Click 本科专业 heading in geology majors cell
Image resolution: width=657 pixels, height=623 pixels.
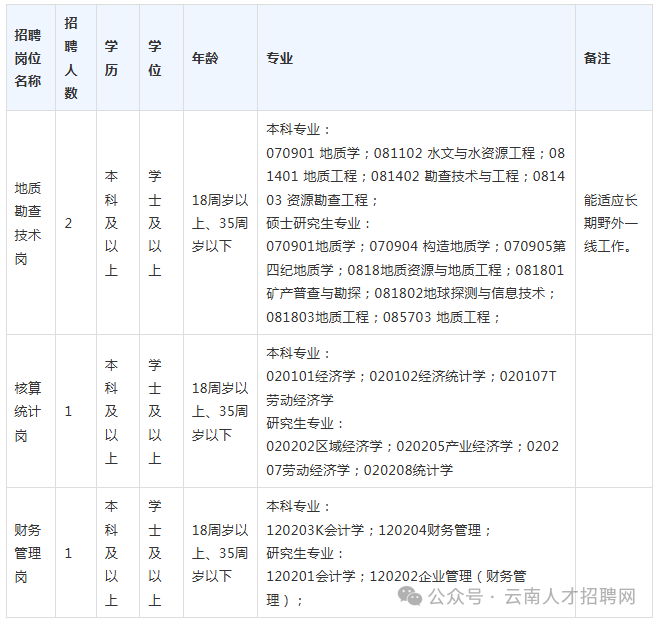[x=298, y=129]
